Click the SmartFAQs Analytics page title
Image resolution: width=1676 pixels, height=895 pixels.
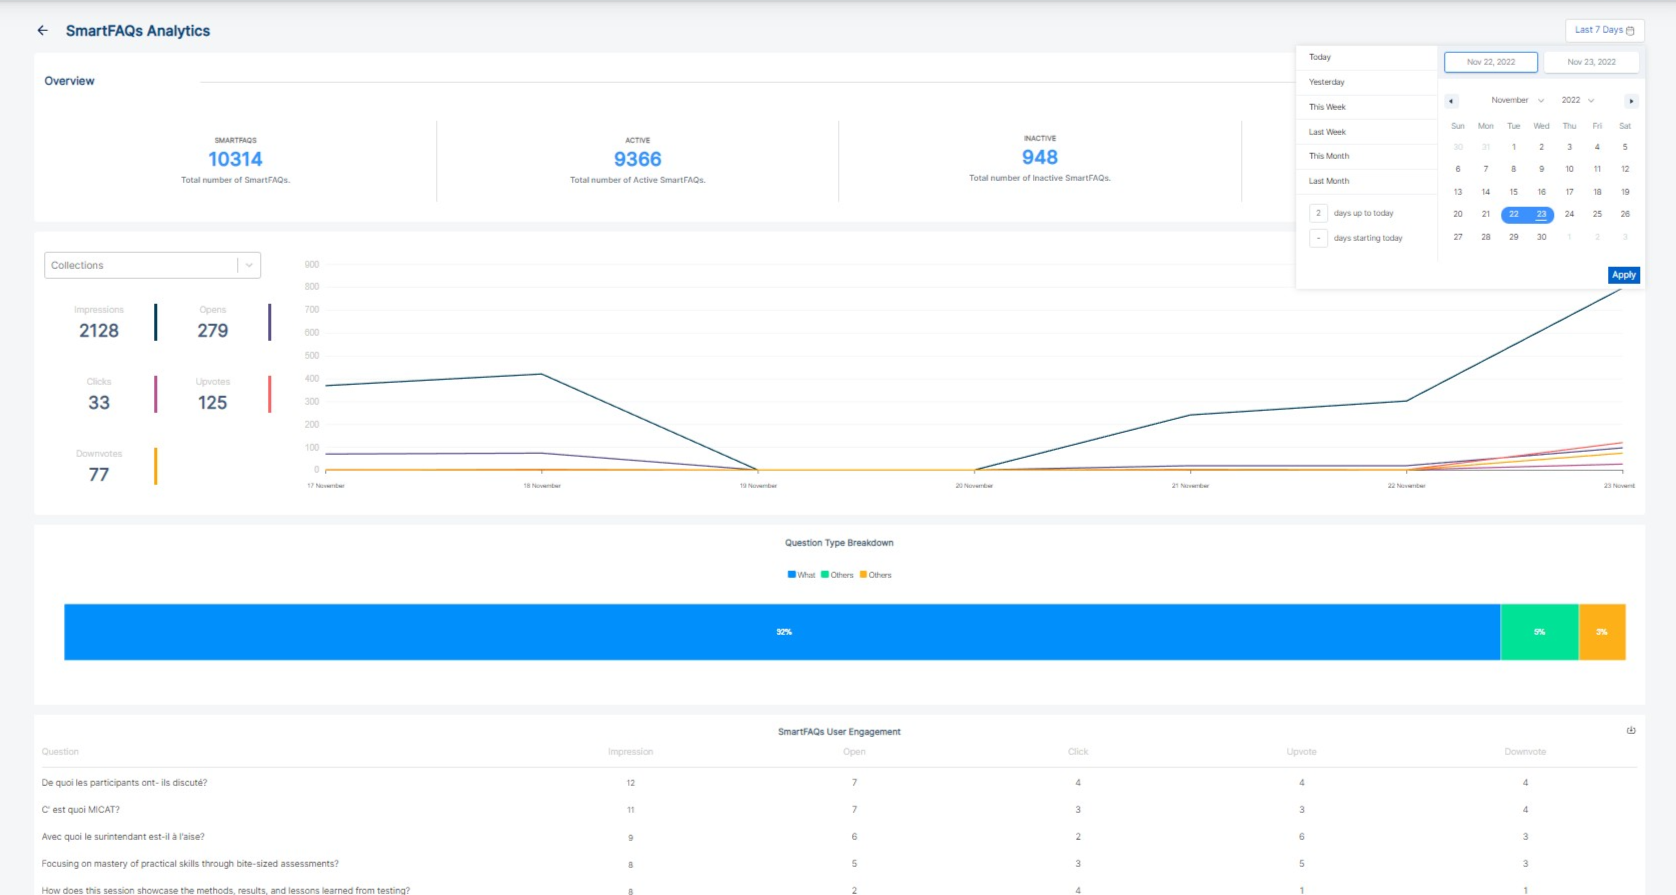tap(138, 31)
